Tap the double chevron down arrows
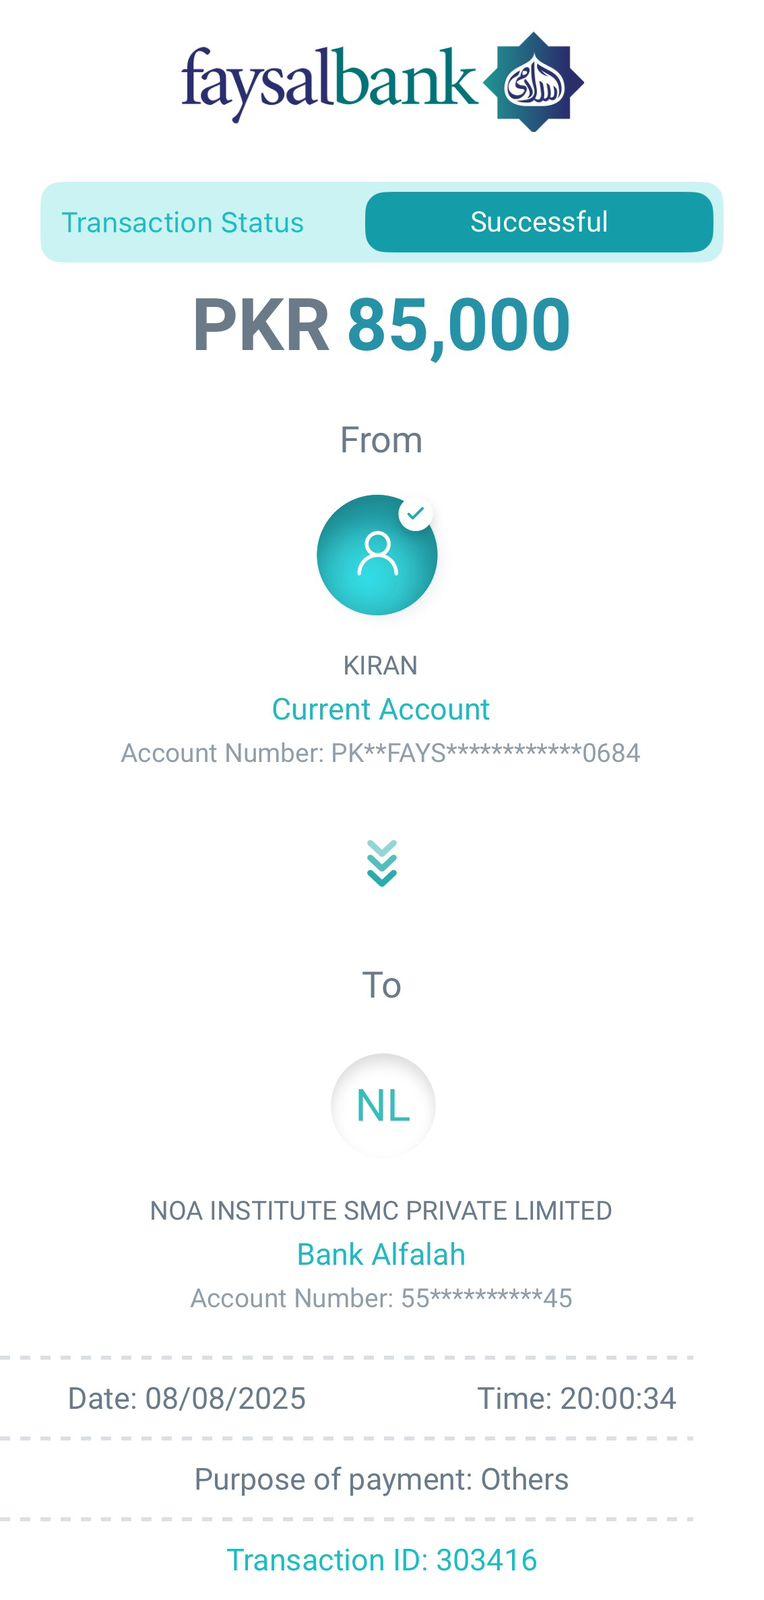This screenshot has width=764, height=1600. 382,863
